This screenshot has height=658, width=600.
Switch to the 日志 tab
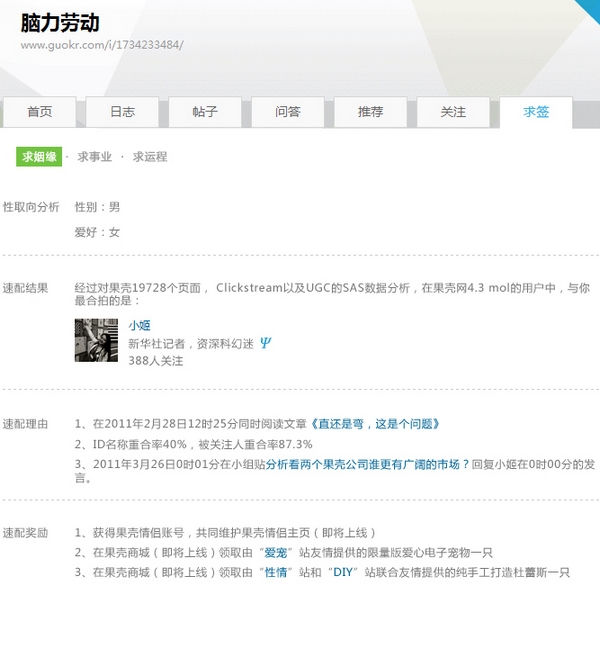pyautogui.click(x=122, y=112)
